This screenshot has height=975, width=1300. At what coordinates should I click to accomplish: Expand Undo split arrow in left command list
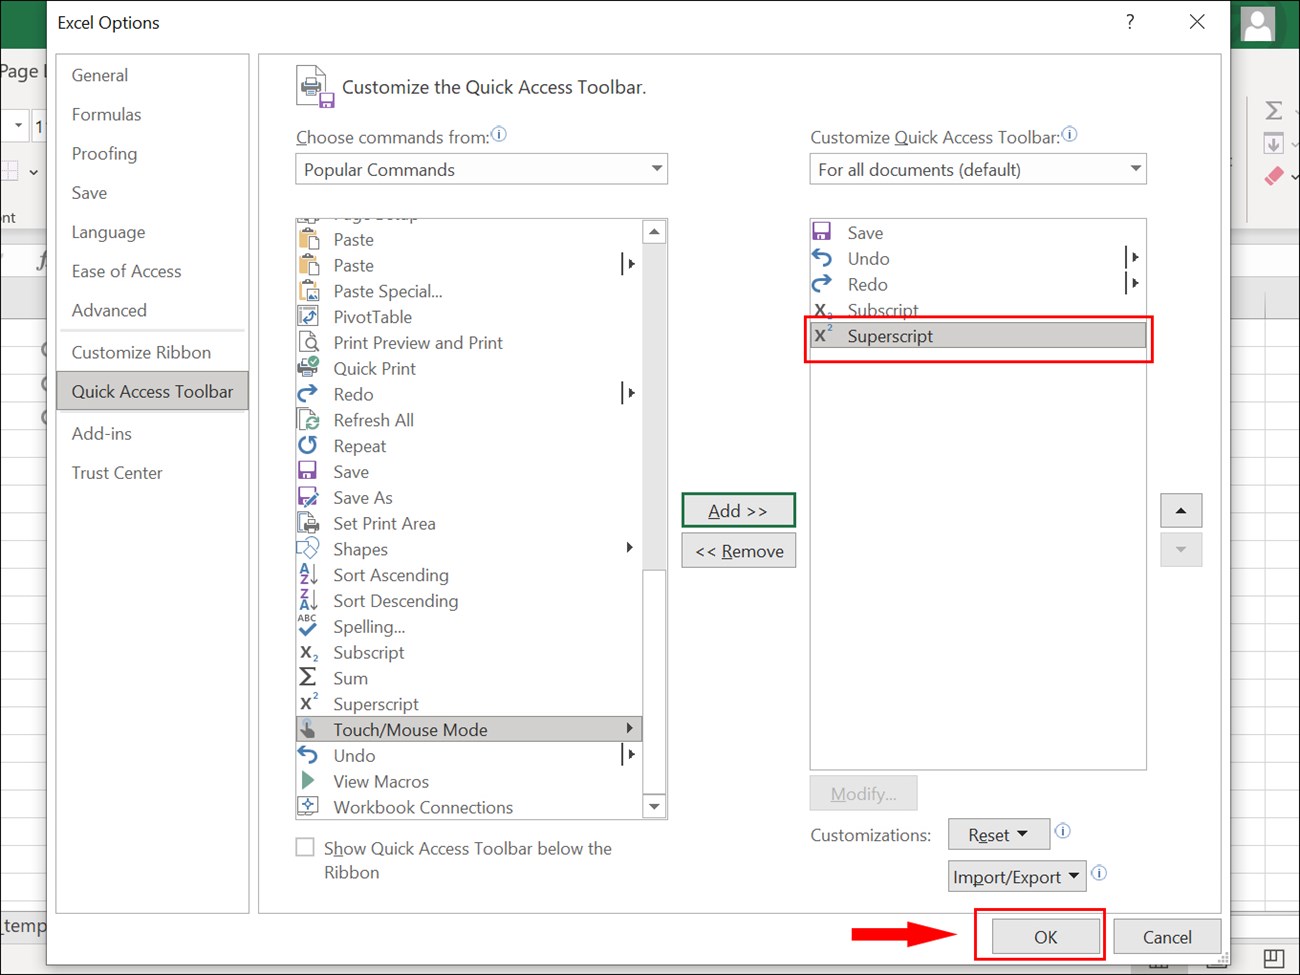point(630,754)
